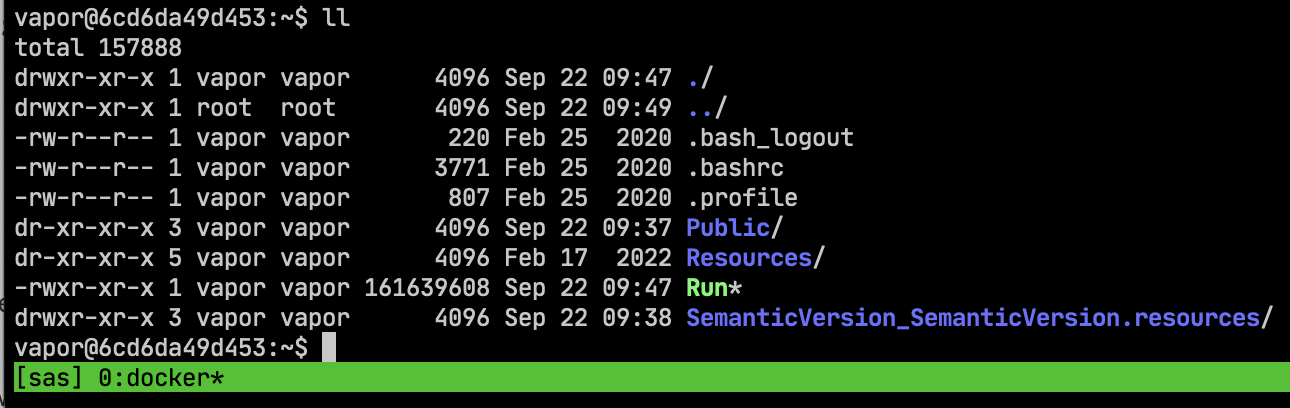Click the permissions -rwxr-xr-x of Run
Image resolution: width=1290 pixels, height=408 pixels.
(84, 288)
